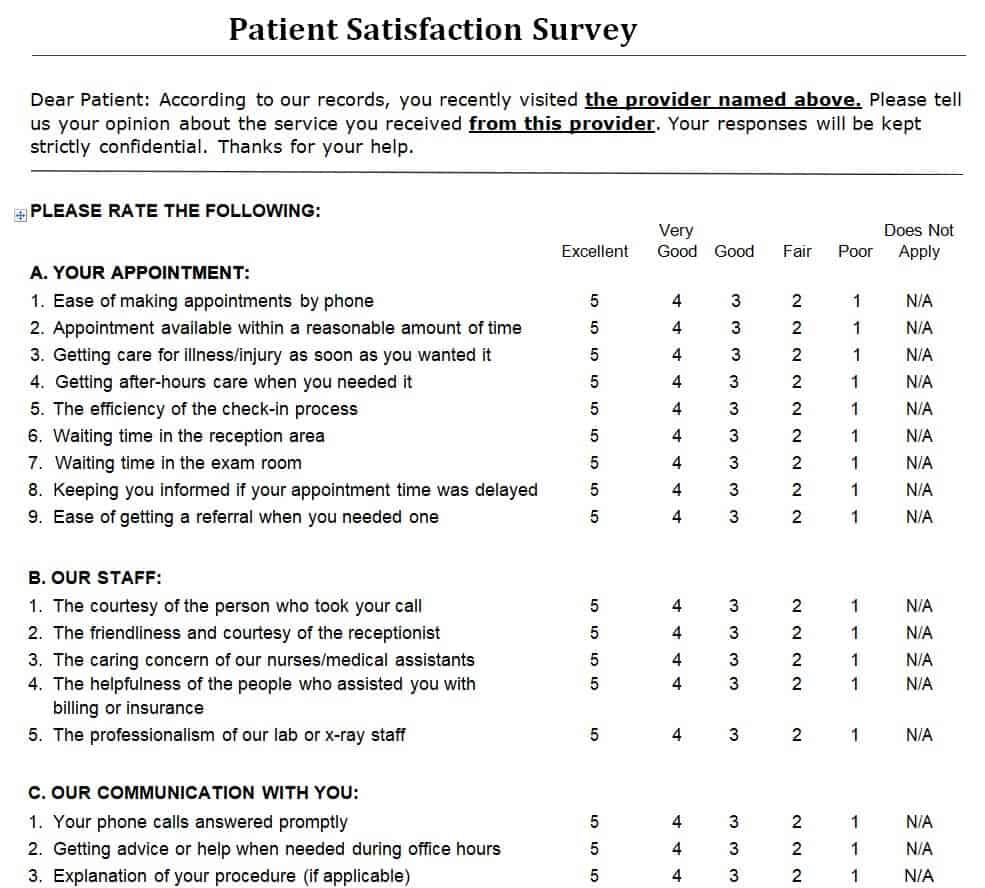Select N/A for courtesy of person who took call
The height and width of the screenshot is (888, 985).
(x=918, y=606)
